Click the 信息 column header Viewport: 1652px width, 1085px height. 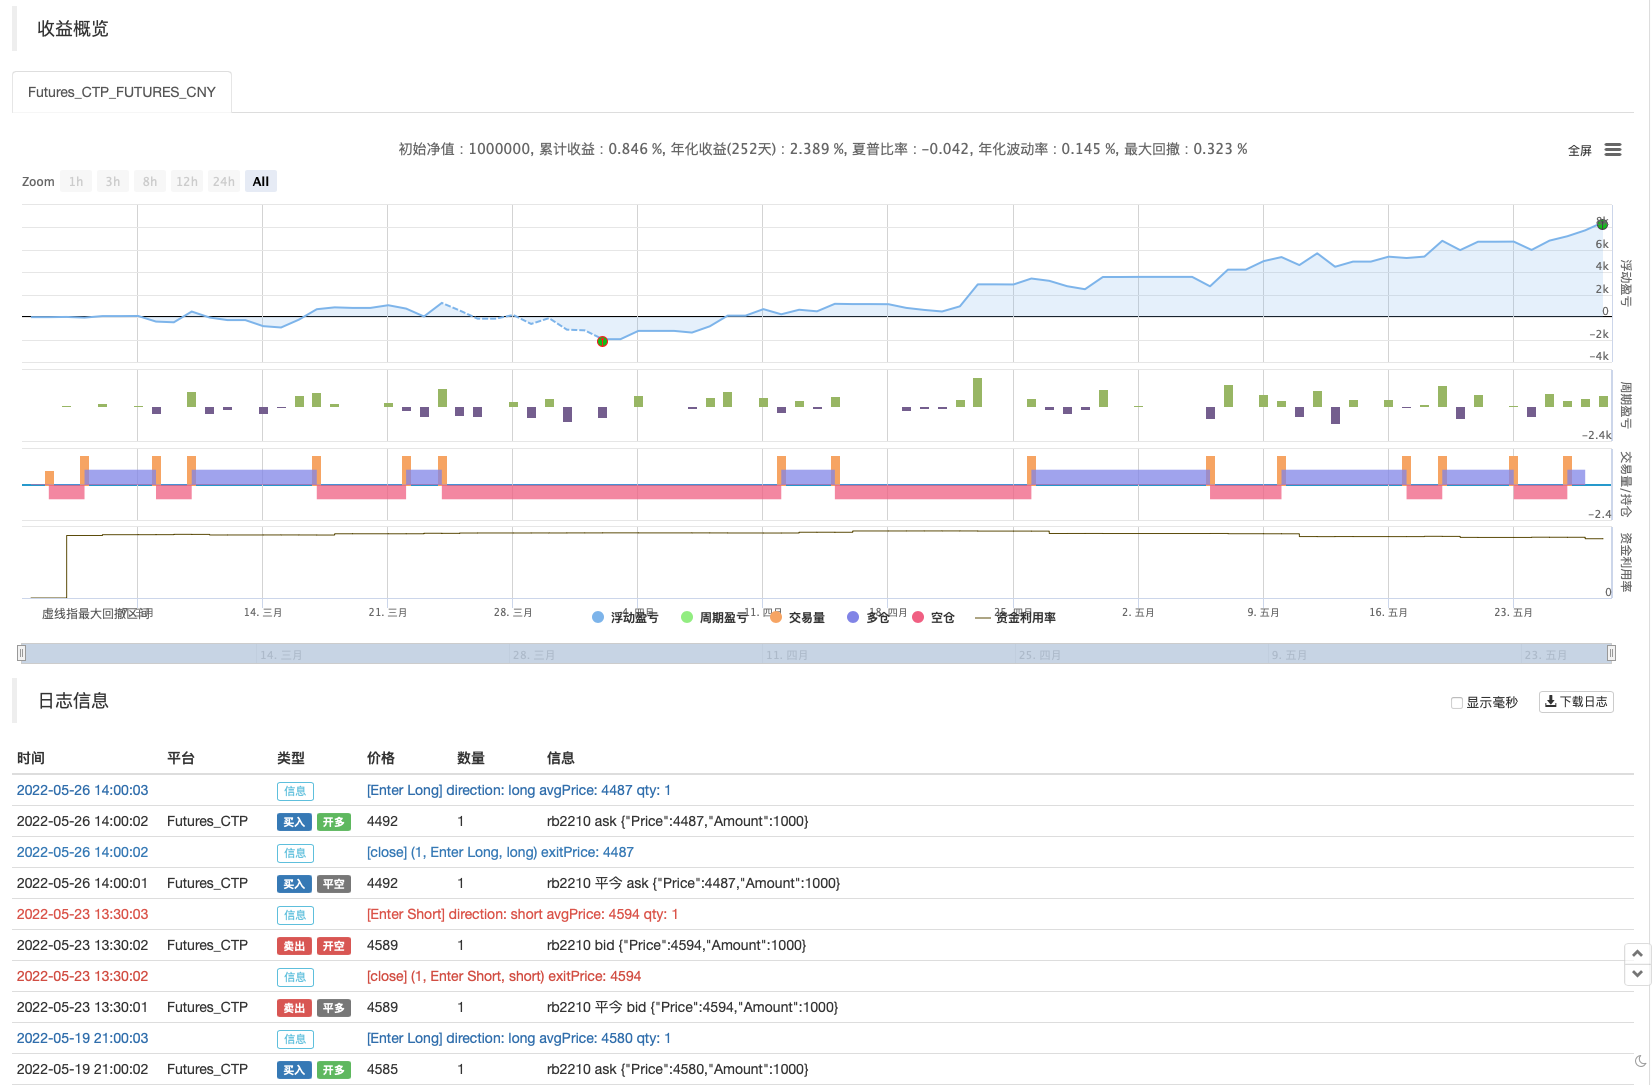click(561, 758)
